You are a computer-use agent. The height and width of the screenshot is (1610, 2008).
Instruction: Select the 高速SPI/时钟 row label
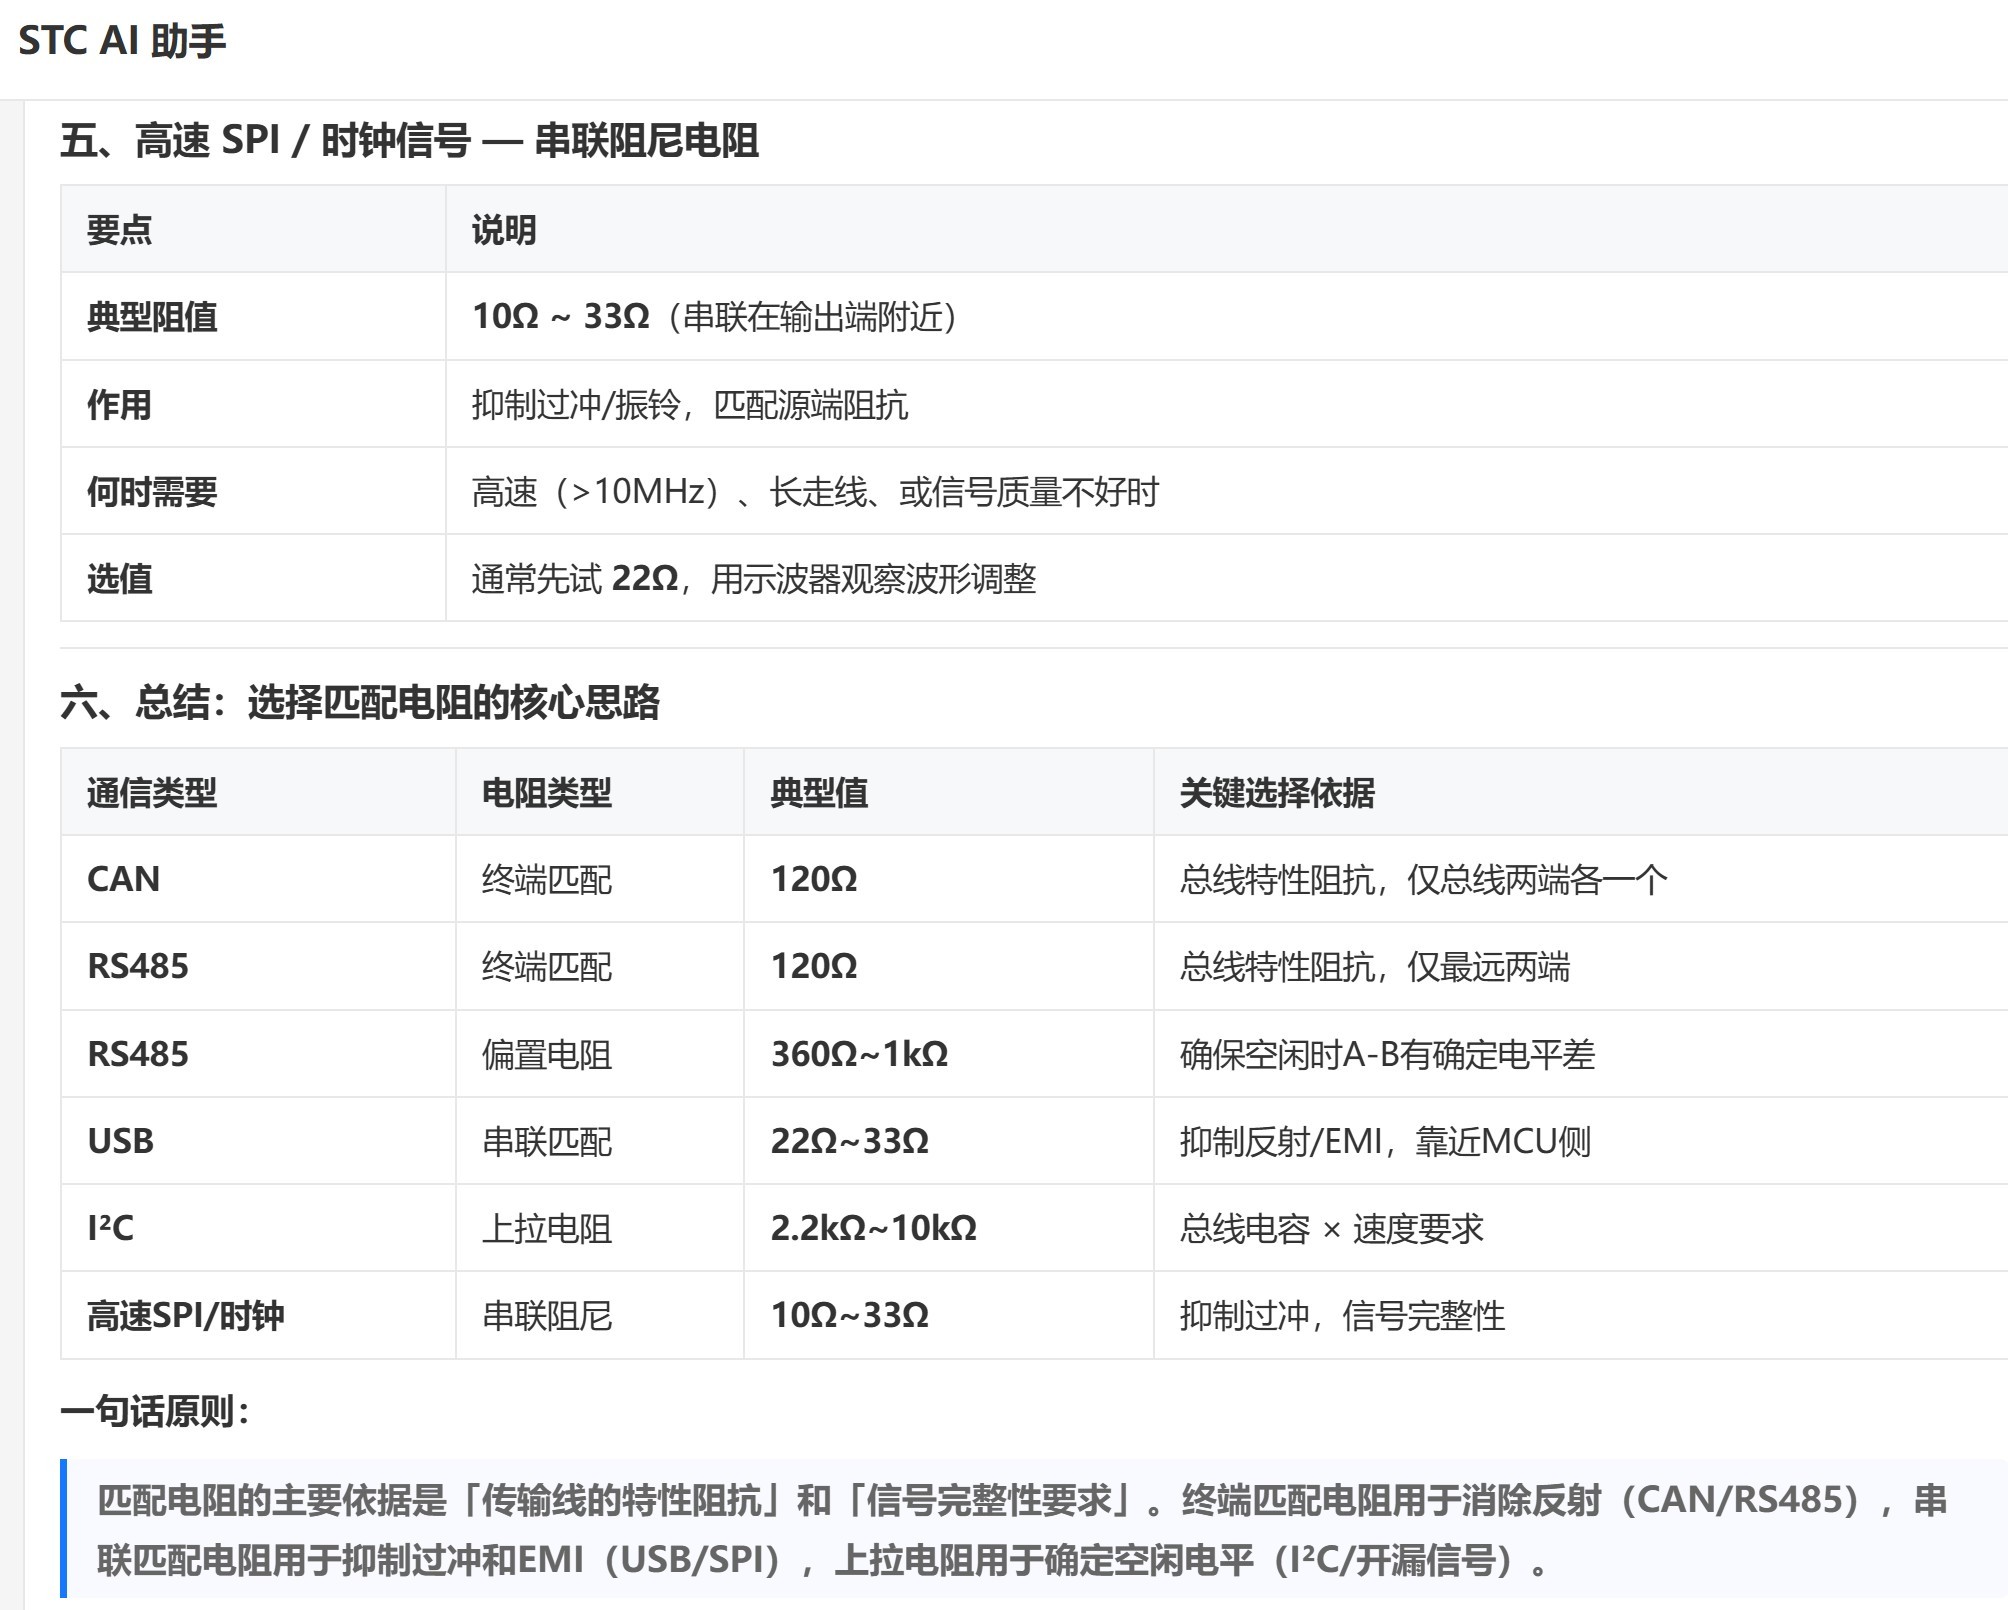point(186,1316)
